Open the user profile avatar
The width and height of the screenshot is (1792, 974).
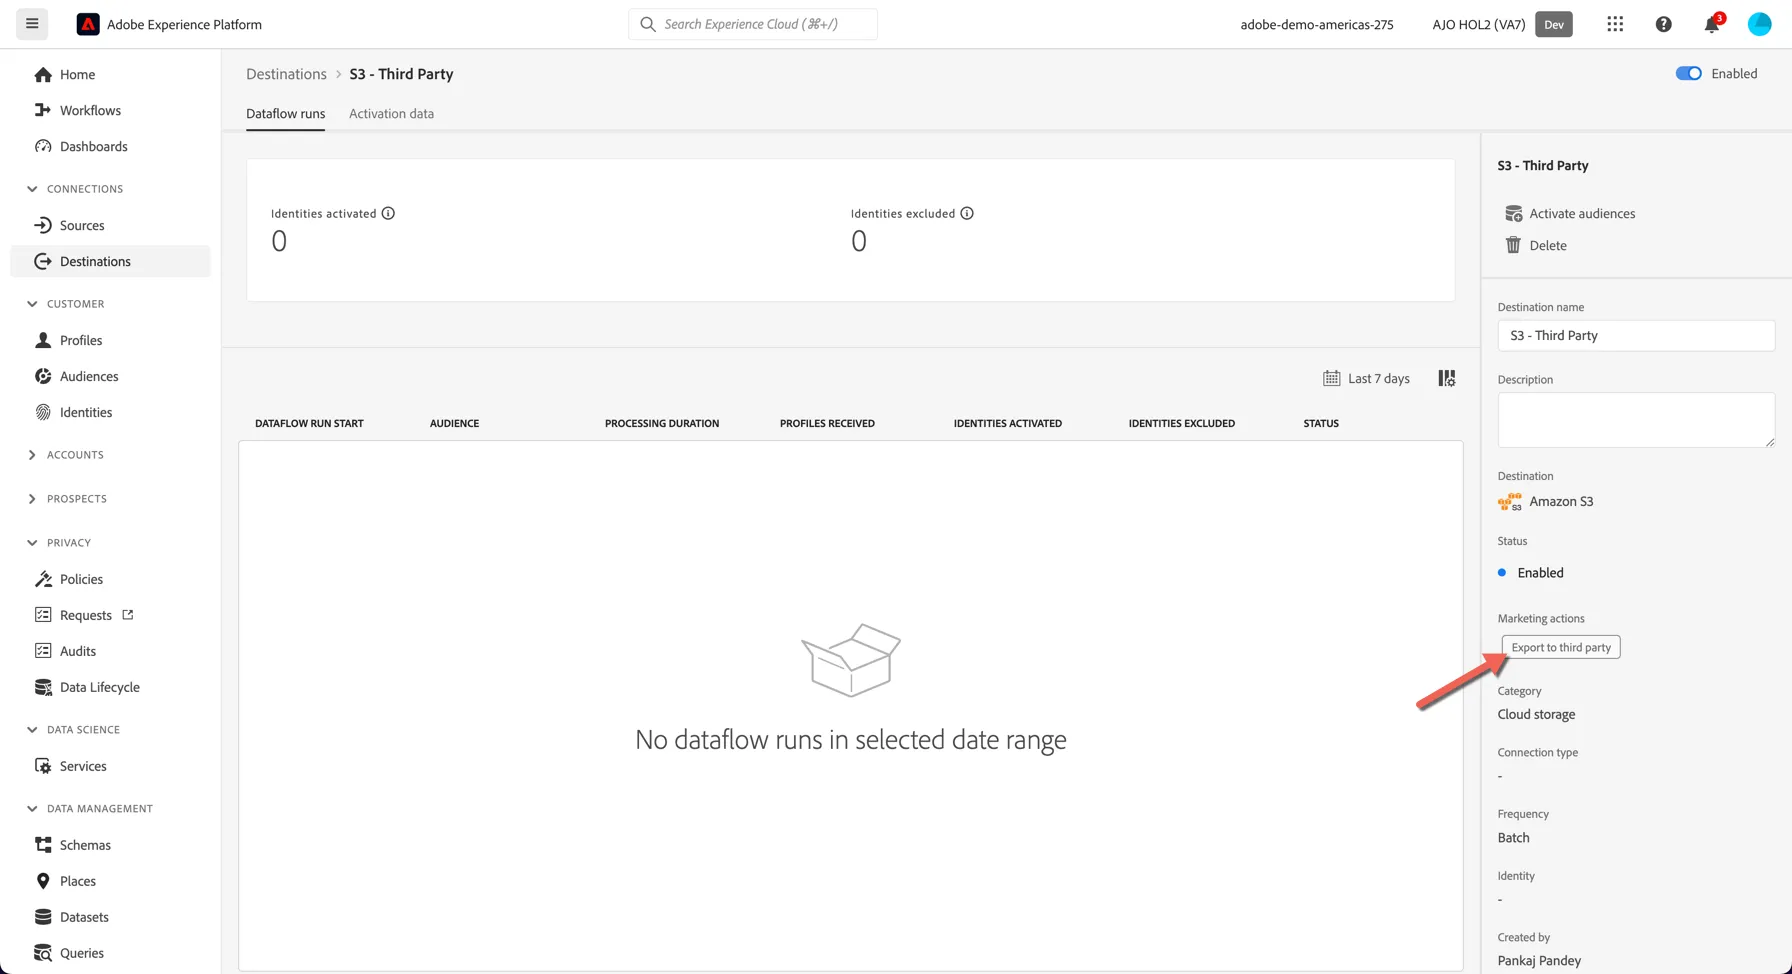(x=1760, y=24)
